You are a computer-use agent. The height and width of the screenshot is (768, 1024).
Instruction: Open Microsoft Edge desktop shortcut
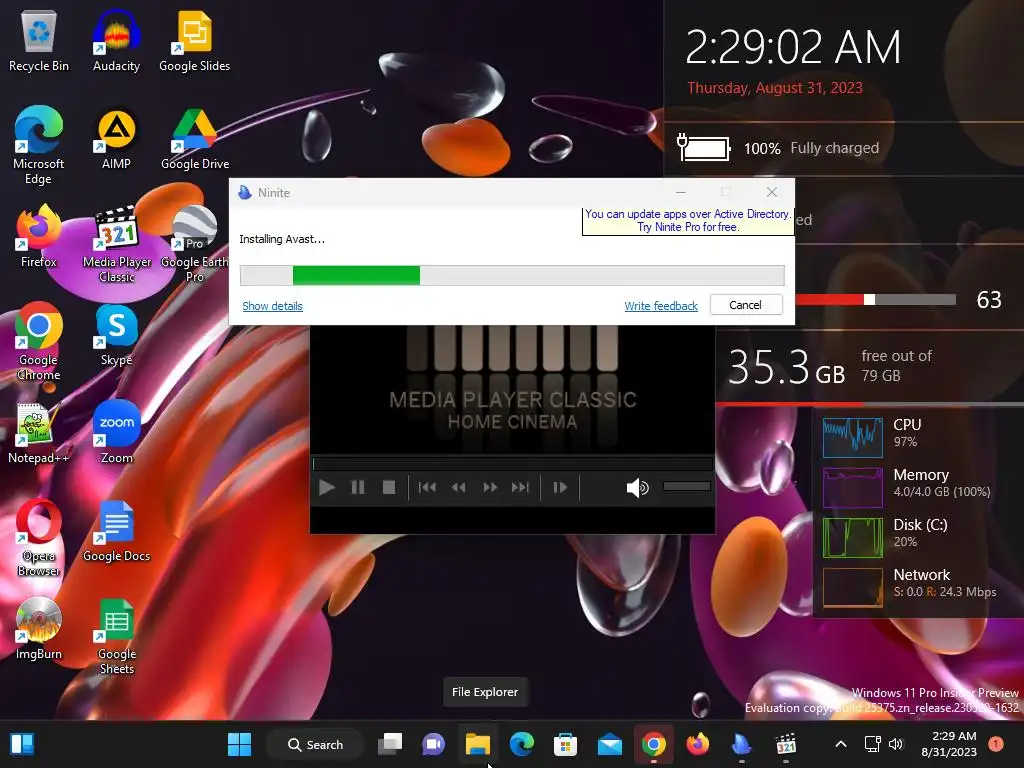point(39,145)
